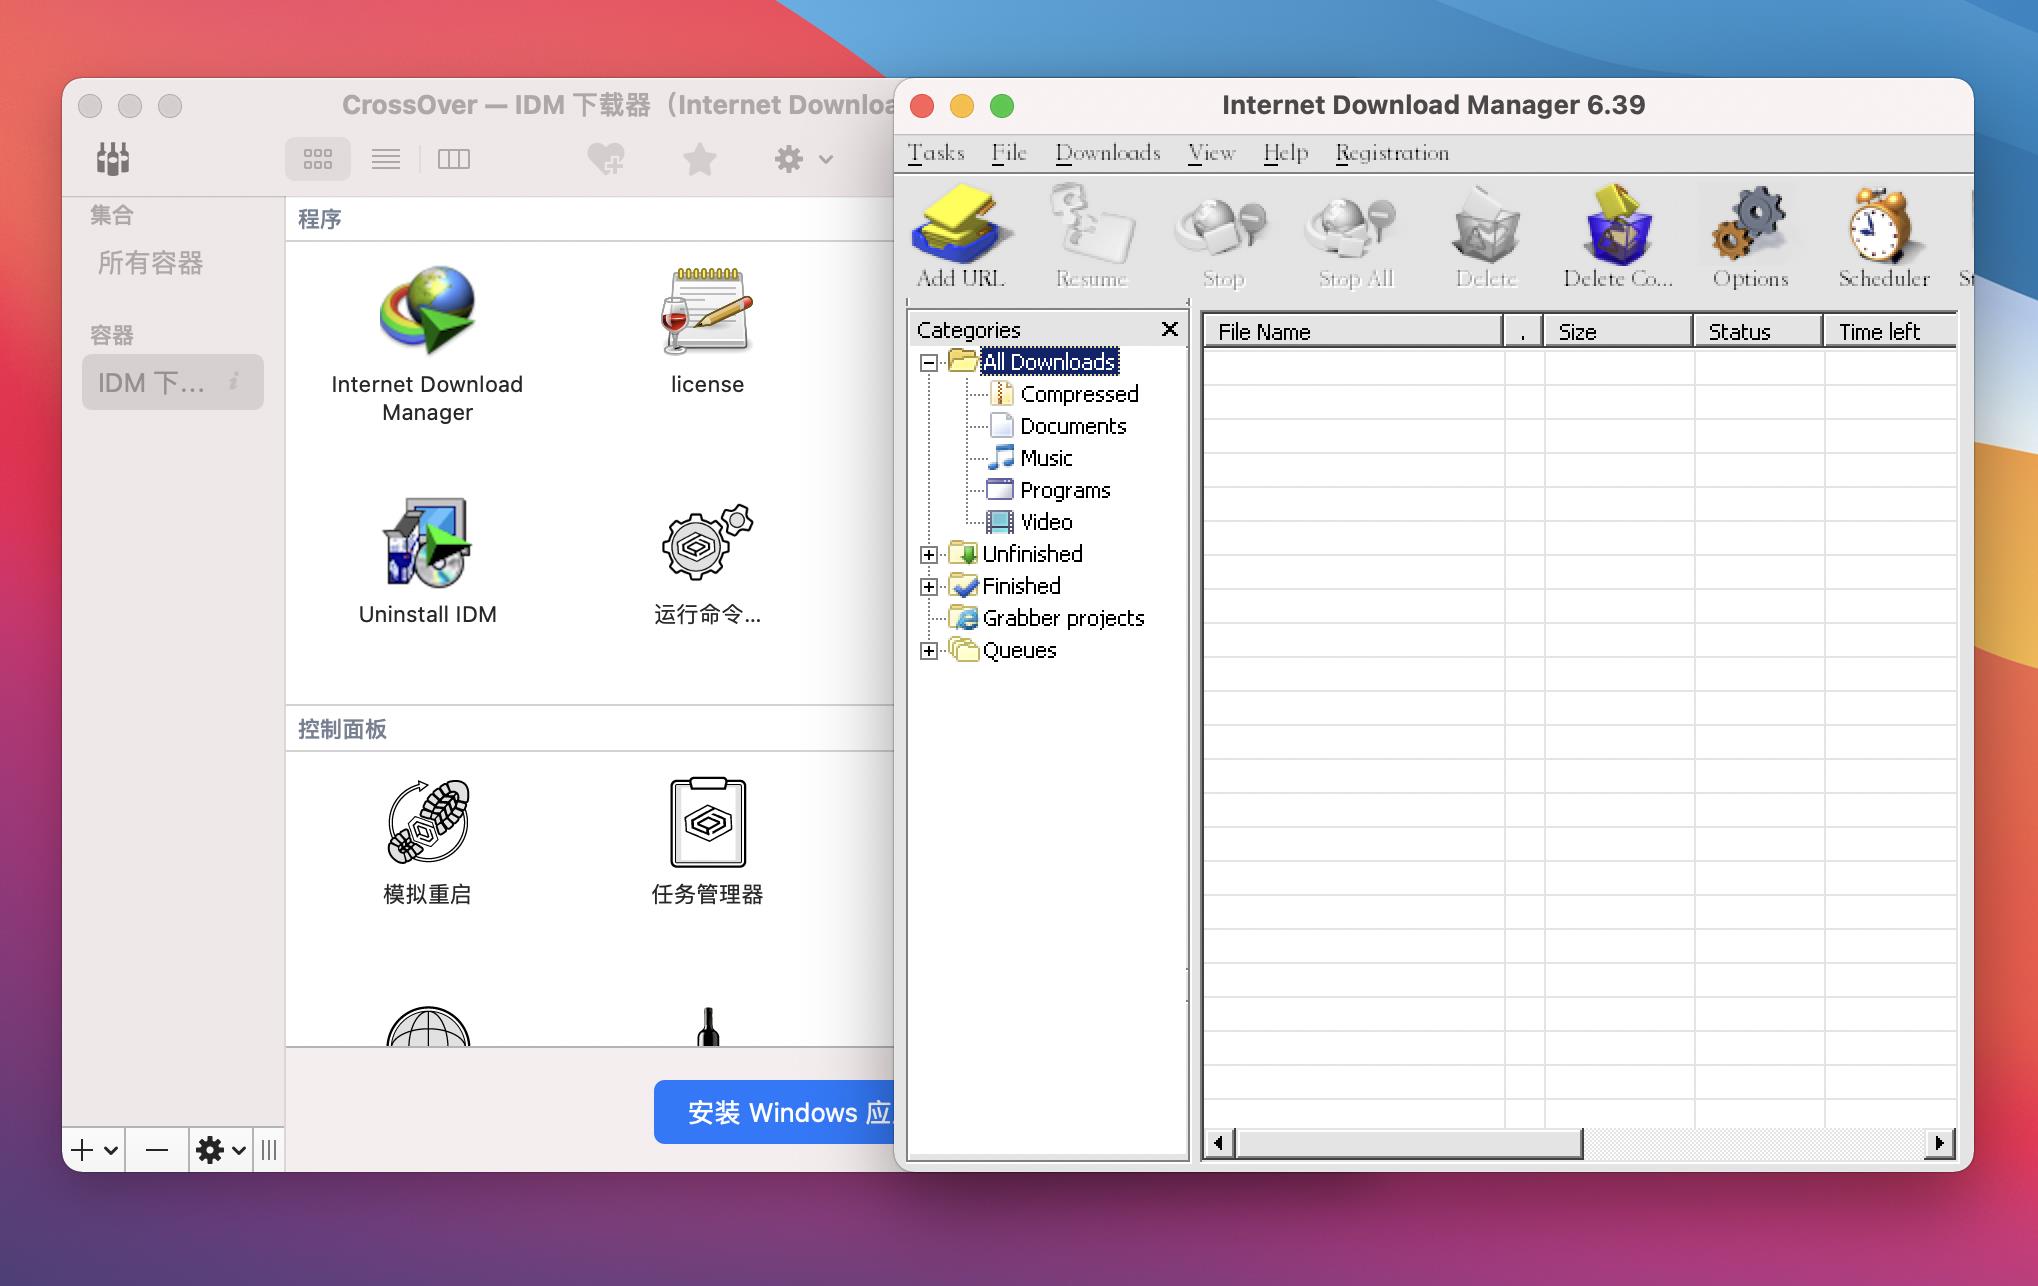This screenshot has width=2038, height=1286.
Task: Expand the Finished downloads category
Action: coord(927,585)
